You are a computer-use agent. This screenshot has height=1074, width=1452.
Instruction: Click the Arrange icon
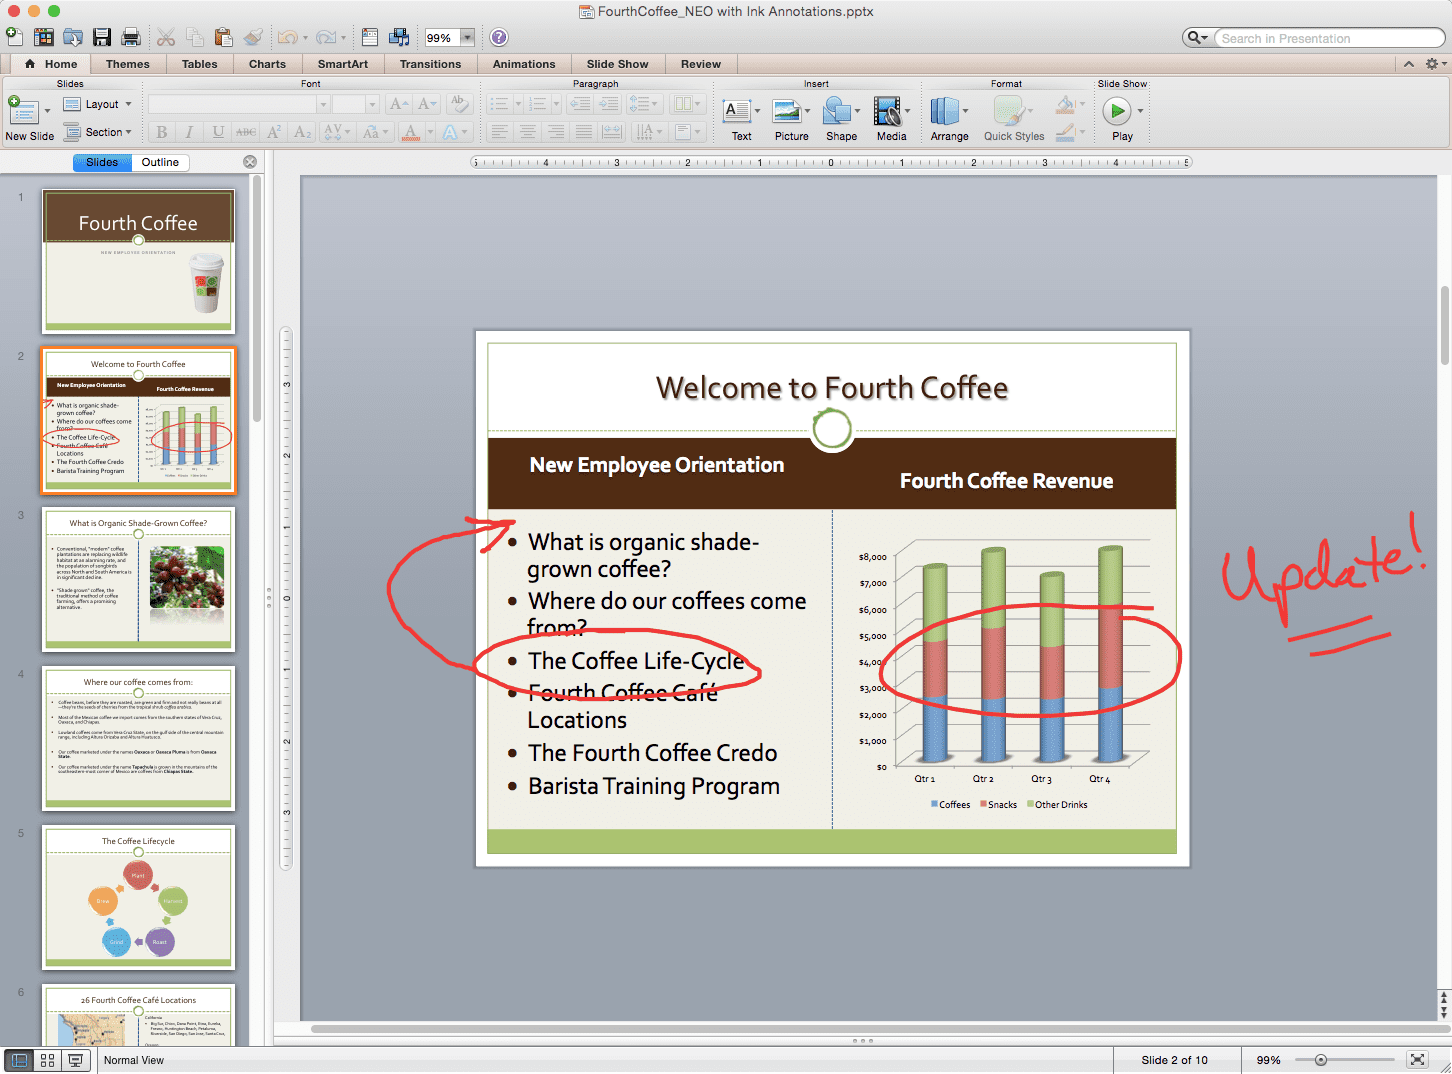pyautogui.click(x=944, y=110)
